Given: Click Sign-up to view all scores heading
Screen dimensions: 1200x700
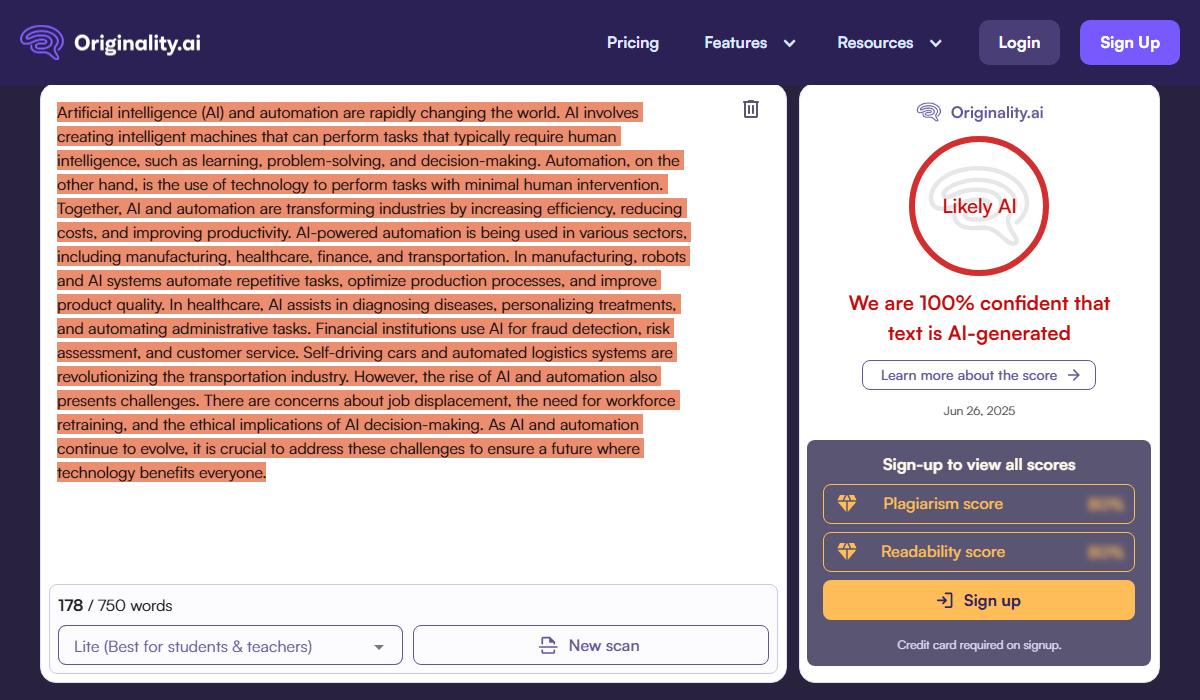Looking at the screenshot, I should click(x=979, y=464).
